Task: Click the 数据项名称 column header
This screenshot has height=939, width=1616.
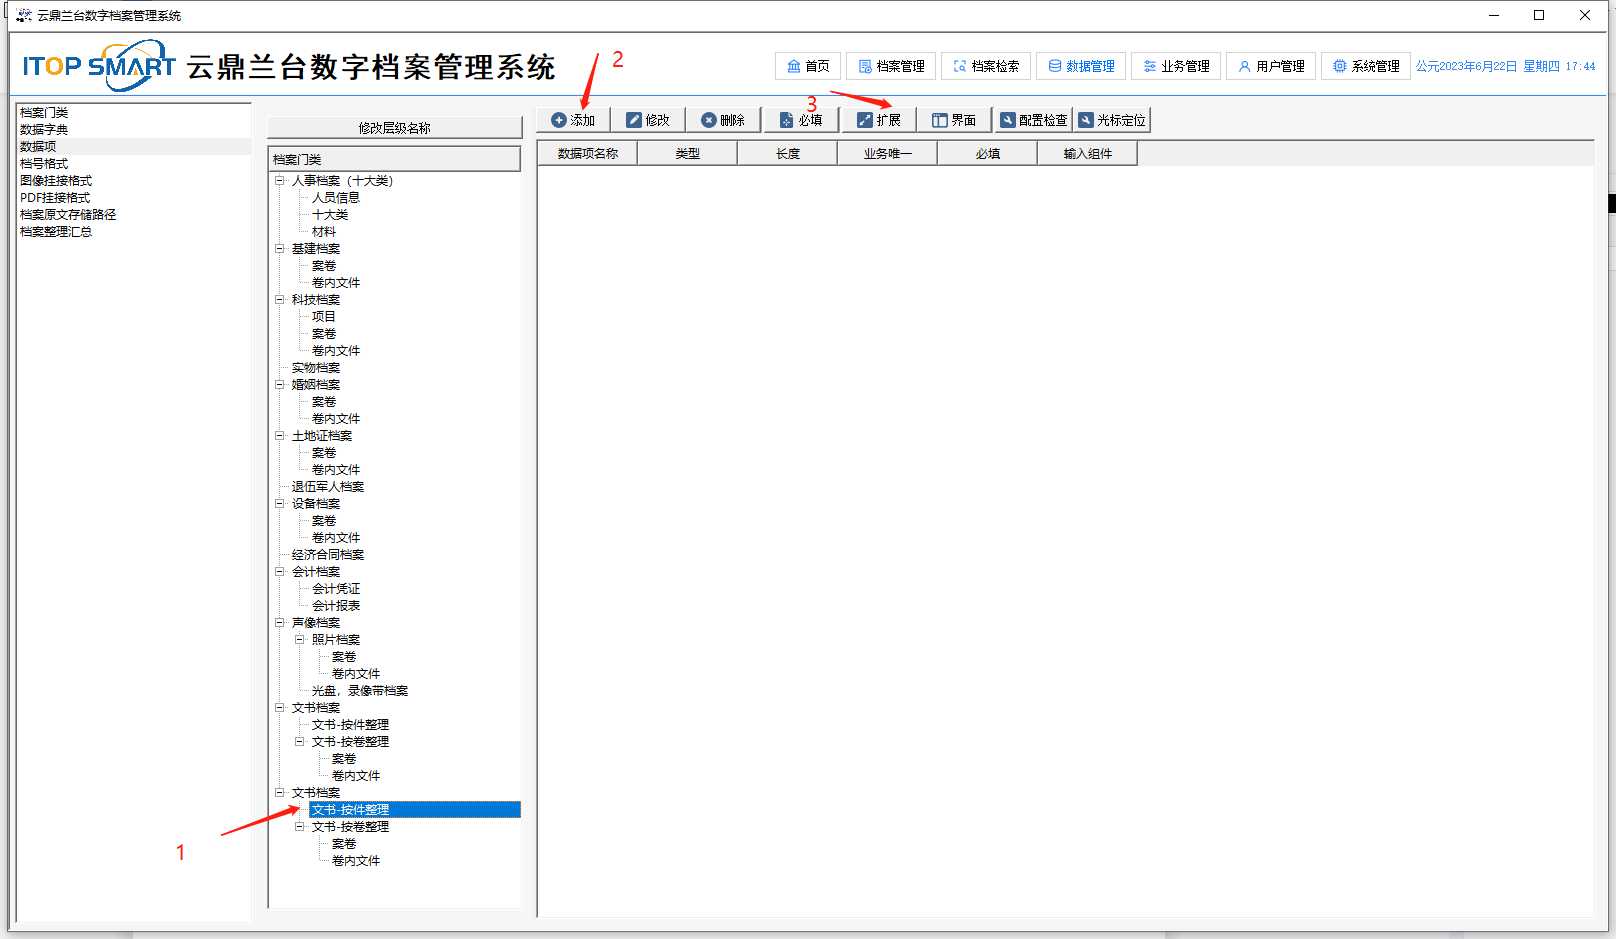Action: click(587, 154)
